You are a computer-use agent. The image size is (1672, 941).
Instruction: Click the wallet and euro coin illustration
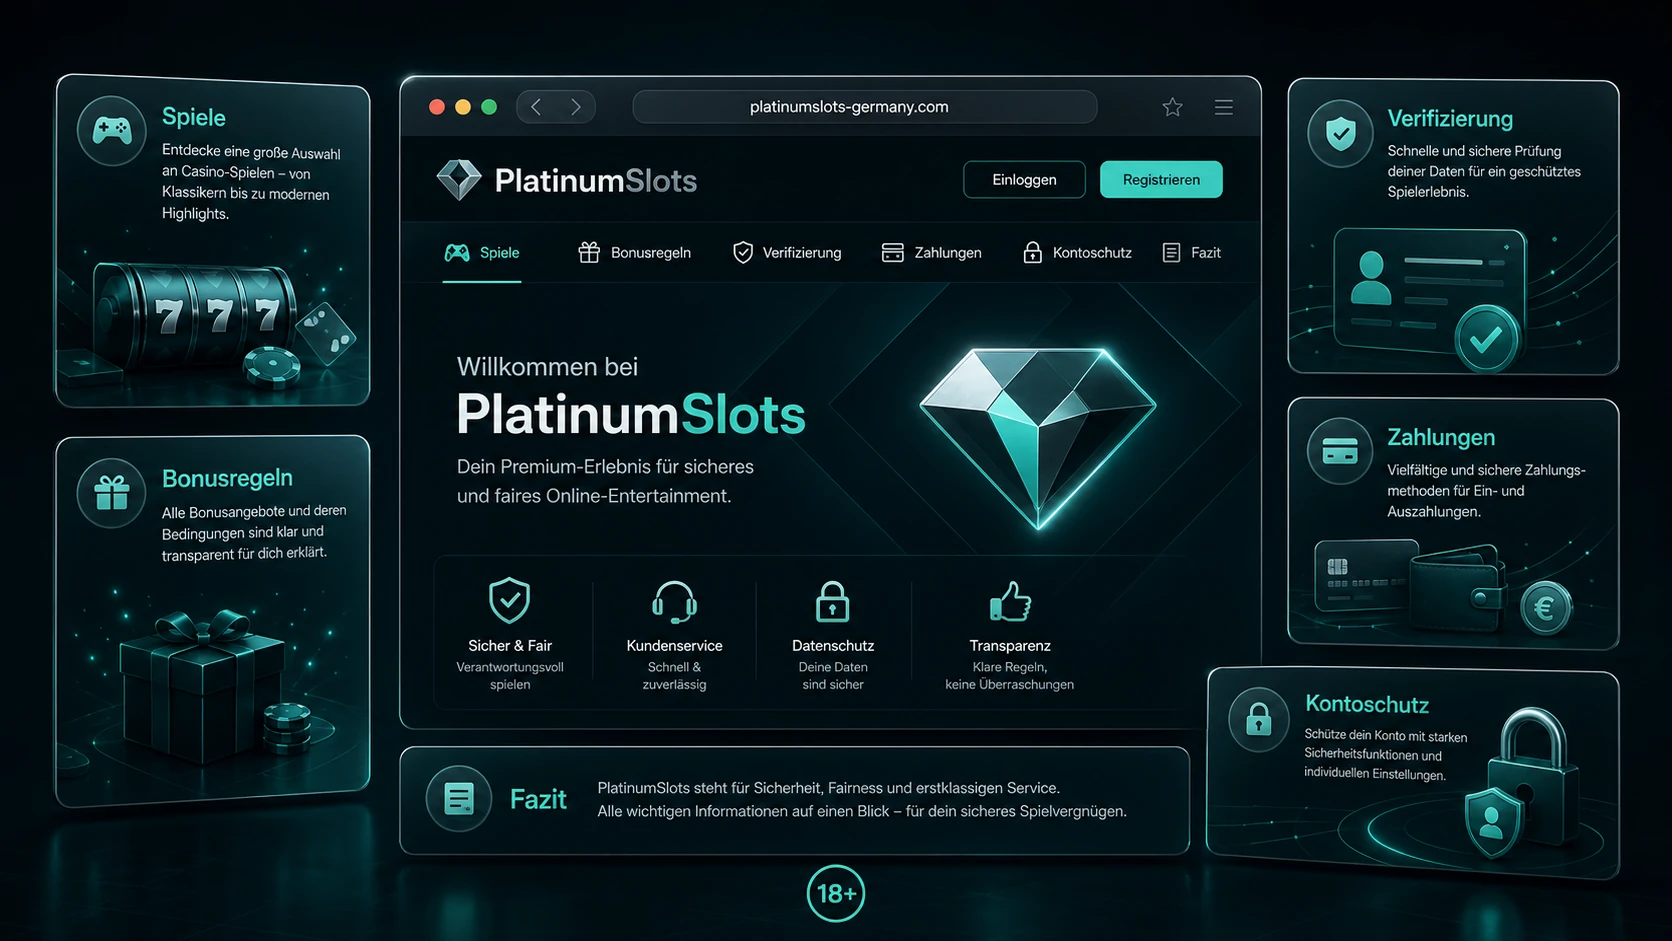1445,588
